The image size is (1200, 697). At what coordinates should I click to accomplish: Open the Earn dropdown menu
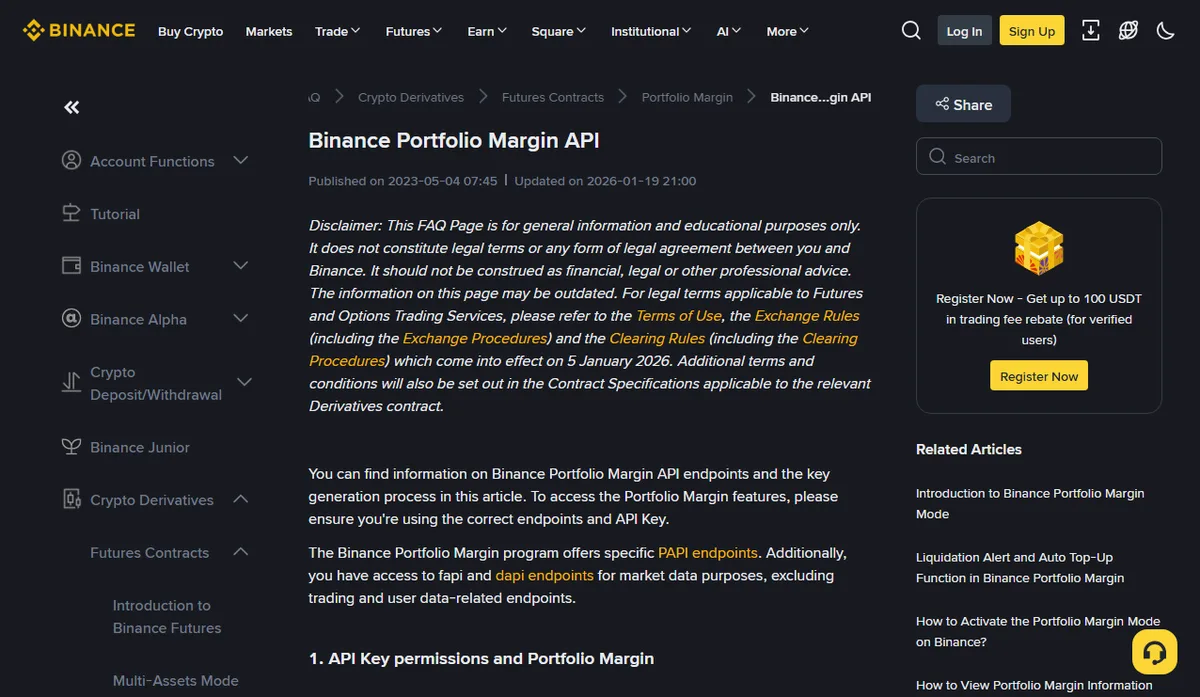487,31
